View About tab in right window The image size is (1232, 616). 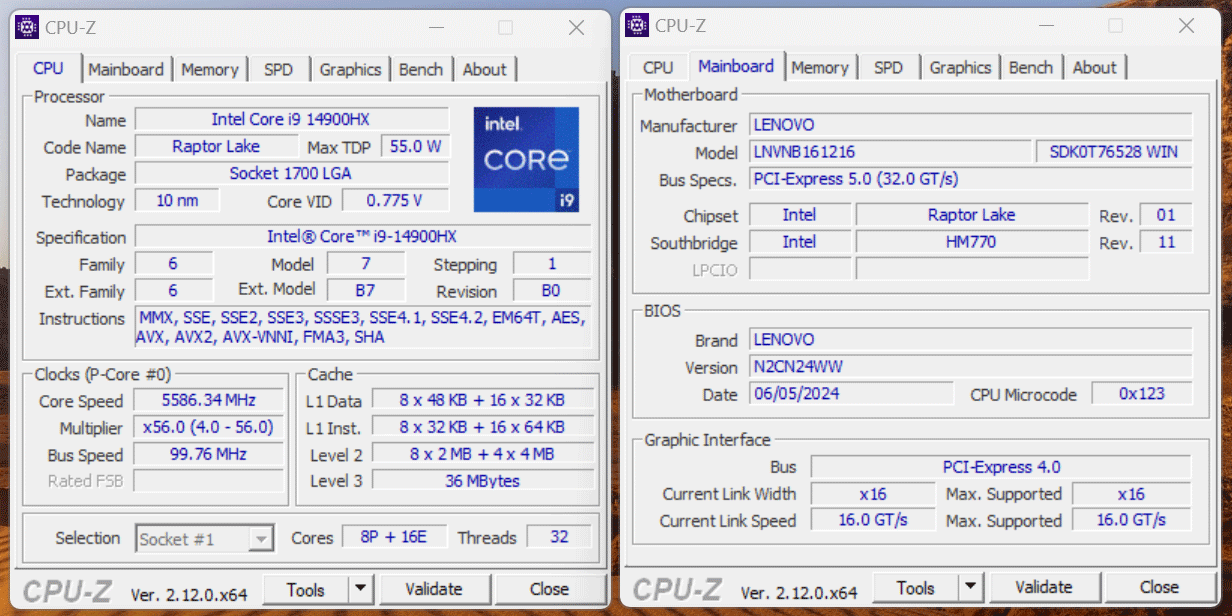[x=1094, y=67]
